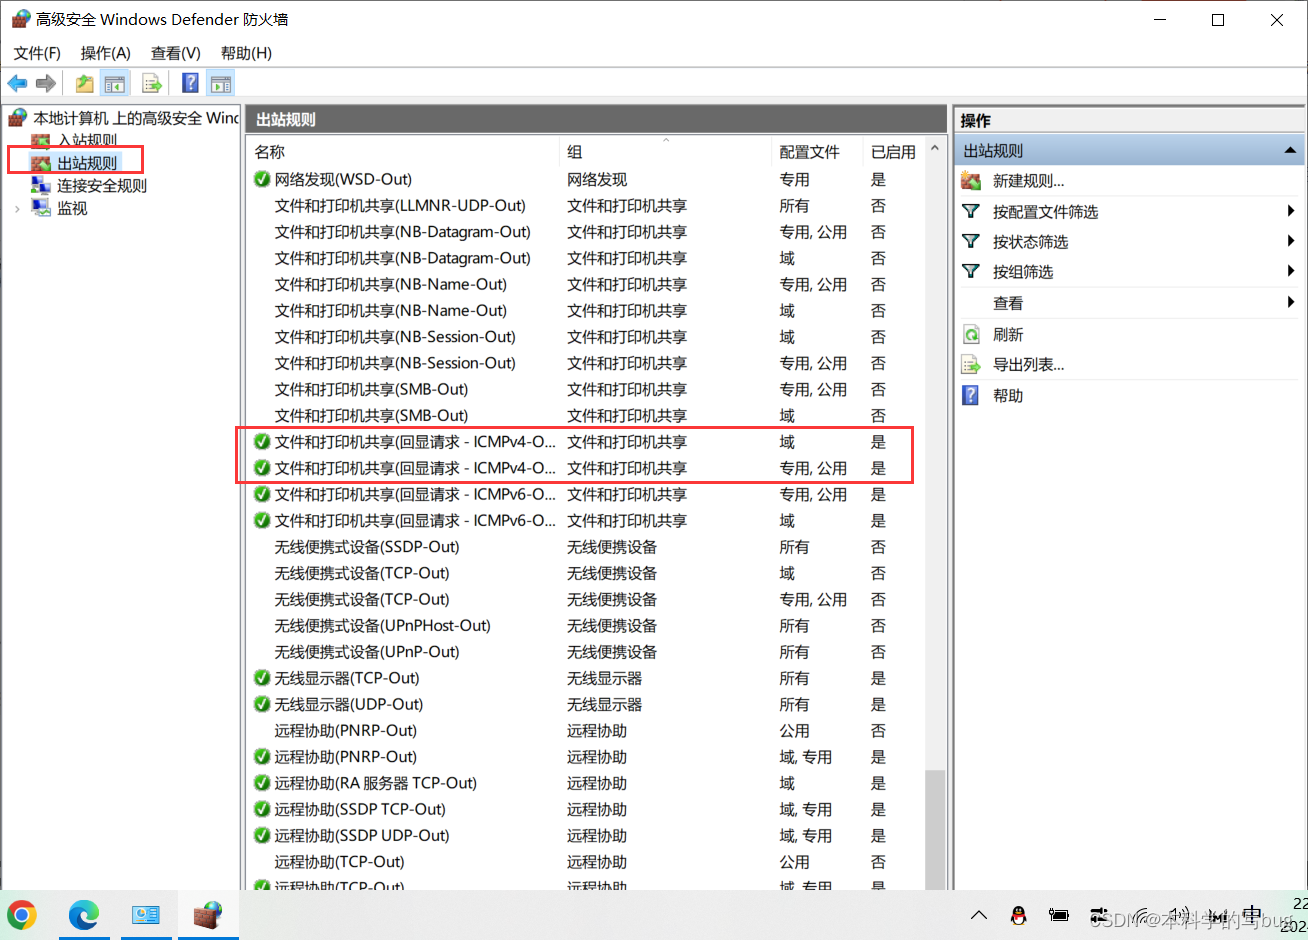Open the 按状态筛选 submenu arrow
This screenshot has width=1308, height=940.
coord(1291,241)
